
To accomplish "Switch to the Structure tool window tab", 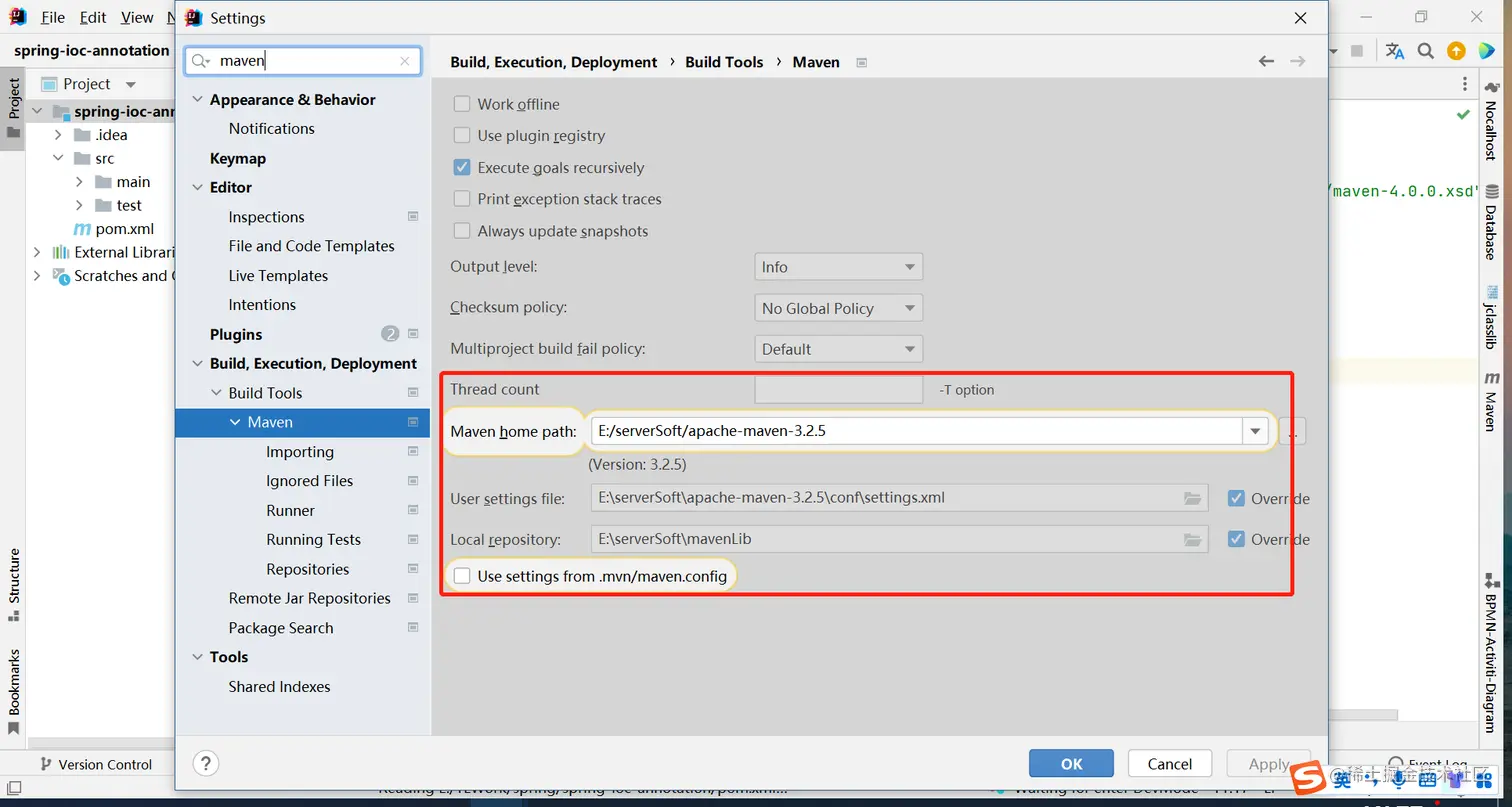I will point(13,583).
